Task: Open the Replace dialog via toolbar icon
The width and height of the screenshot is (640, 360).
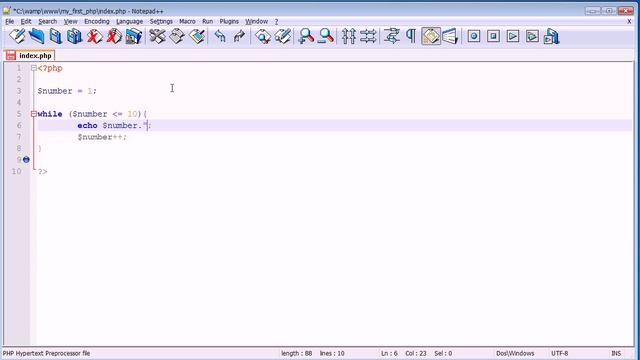Action: click(x=283, y=36)
